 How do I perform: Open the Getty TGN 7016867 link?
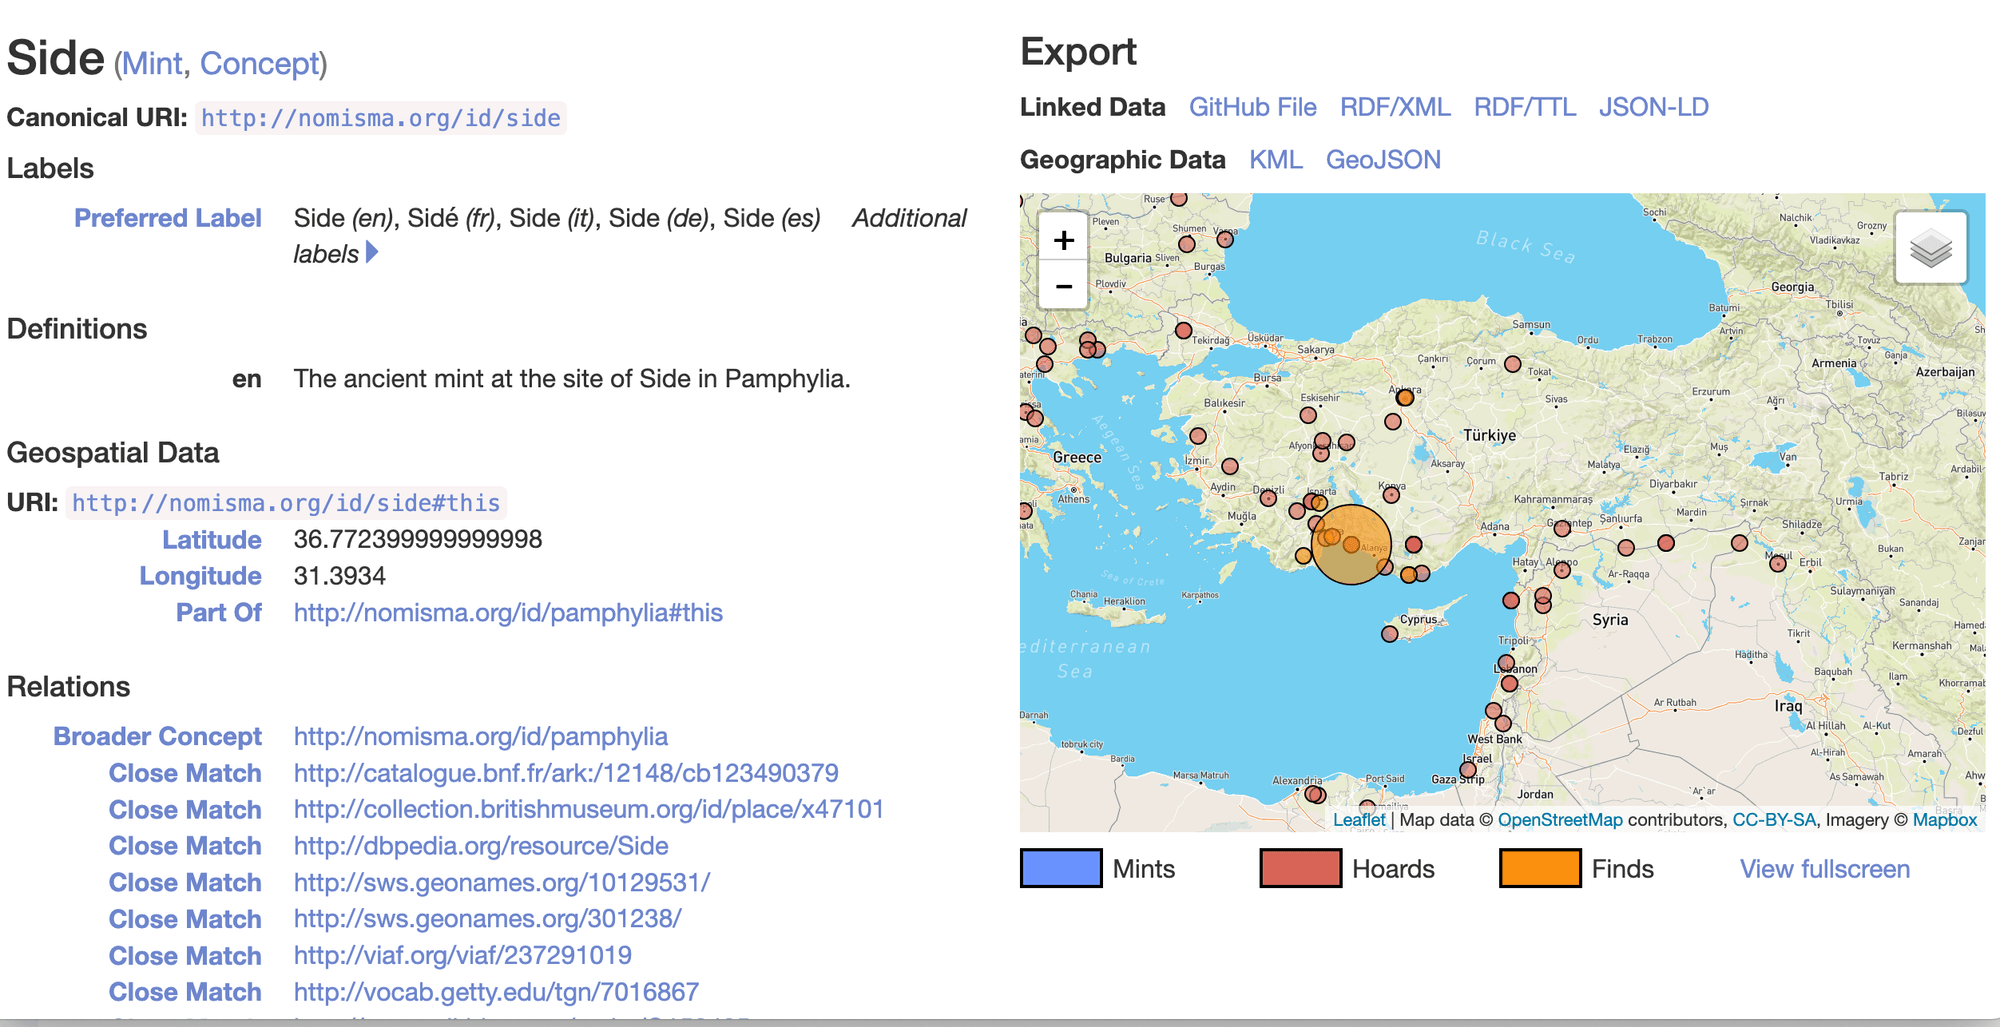496,992
